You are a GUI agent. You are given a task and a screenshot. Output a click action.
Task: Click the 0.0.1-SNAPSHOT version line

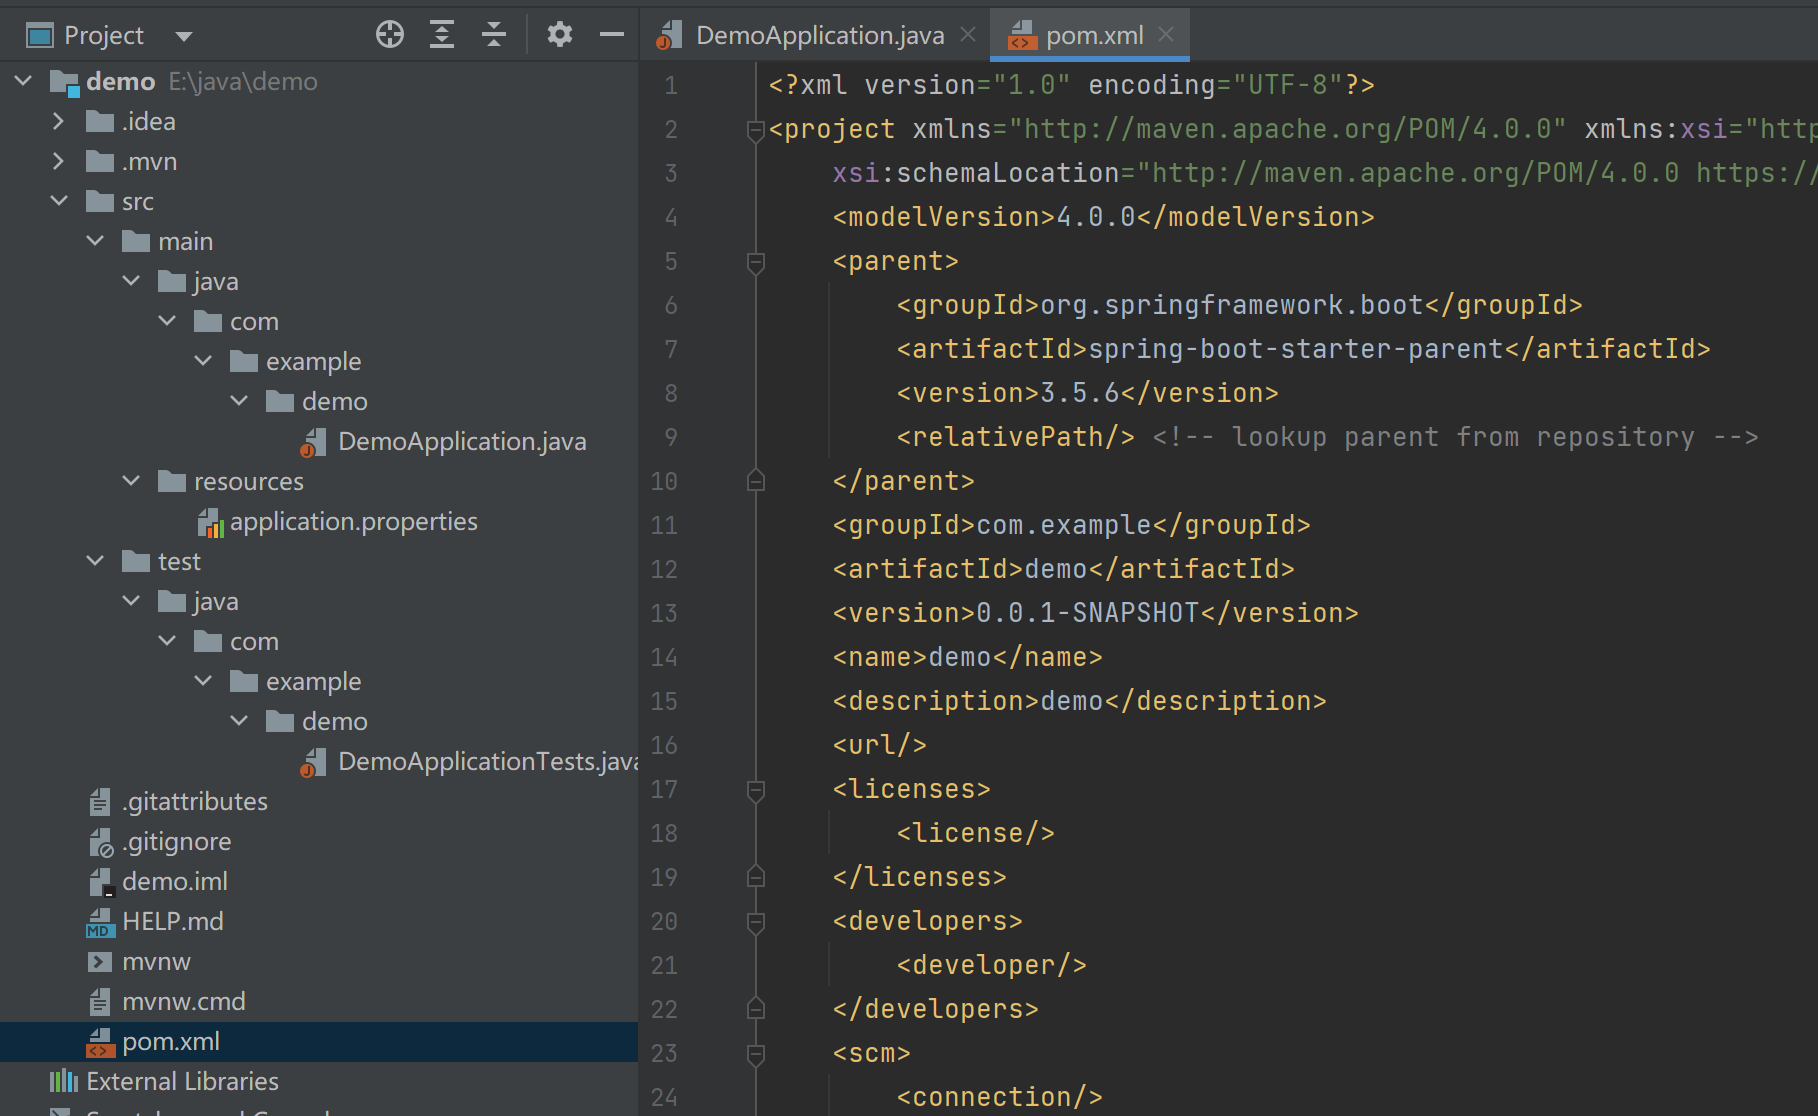[1095, 613]
